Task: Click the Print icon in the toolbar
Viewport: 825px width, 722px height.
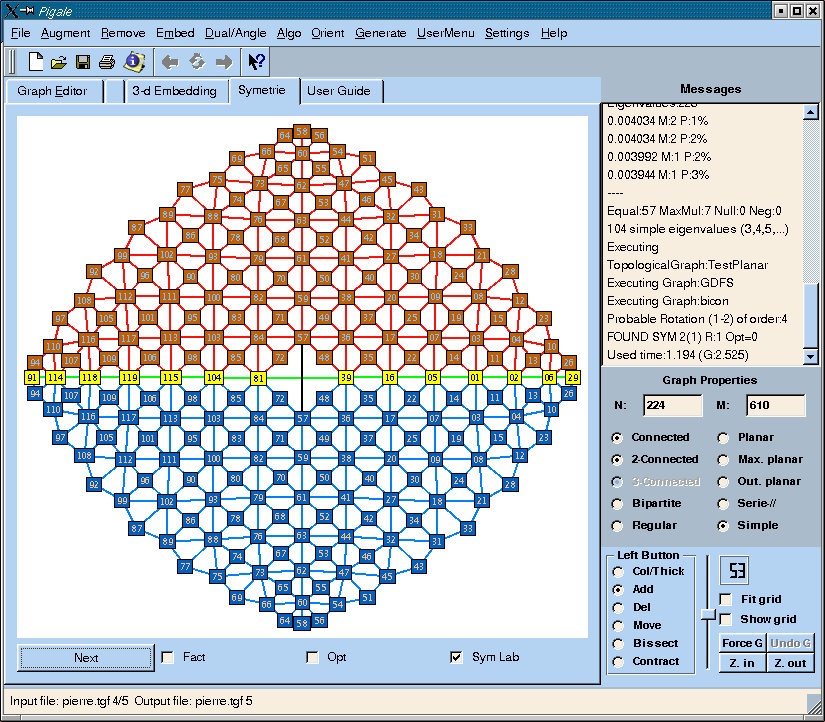Action: tap(107, 62)
